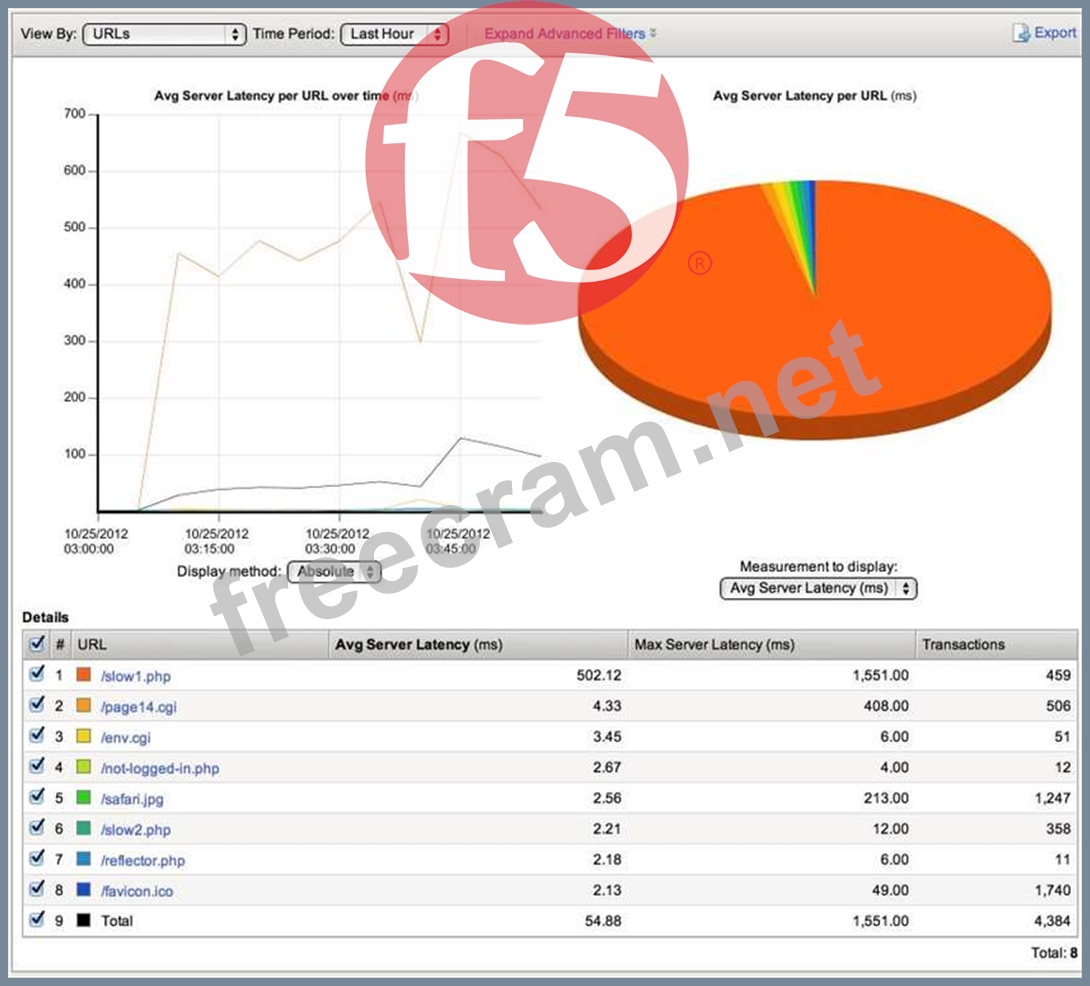This screenshot has height=986, width=1090.
Task: Click the dark blue swatch for /favicon.ico
Action: [83, 889]
